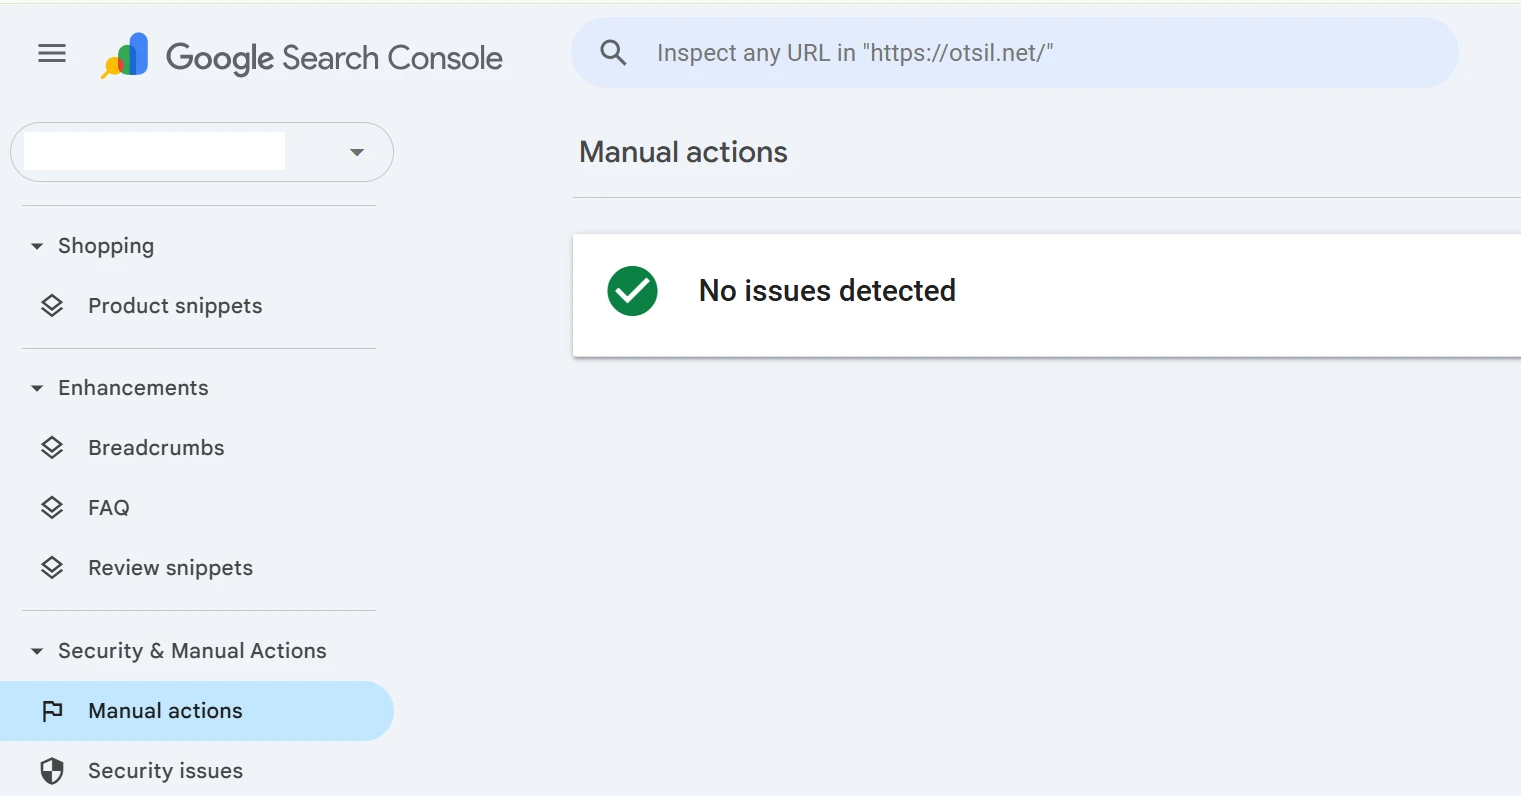The width and height of the screenshot is (1521, 796).
Task: Collapse the Shopping section
Action: 37,246
